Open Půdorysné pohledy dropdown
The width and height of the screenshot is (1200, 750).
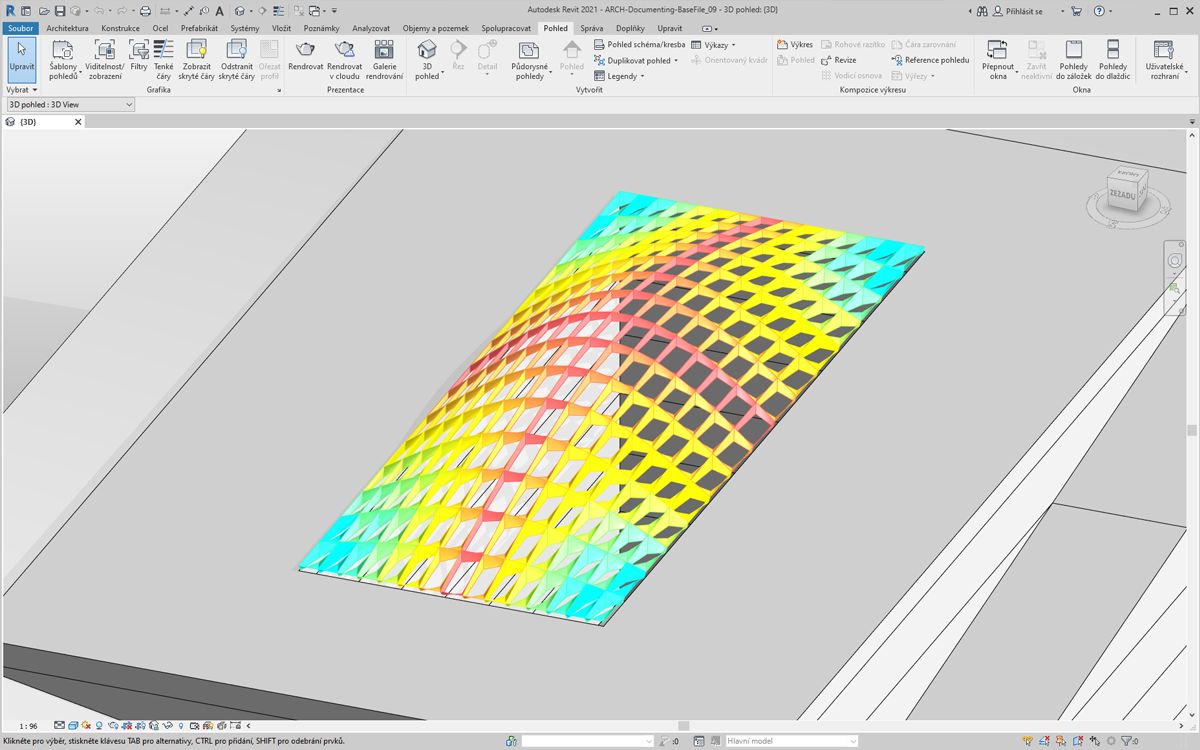[529, 60]
